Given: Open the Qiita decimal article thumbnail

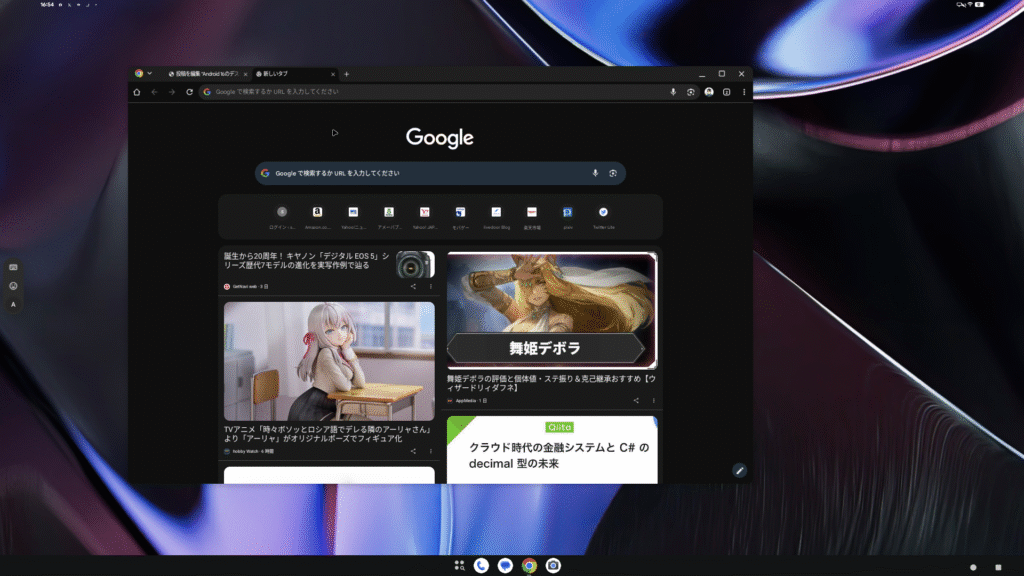Looking at the screenshot, I should (x=552, y=450).
